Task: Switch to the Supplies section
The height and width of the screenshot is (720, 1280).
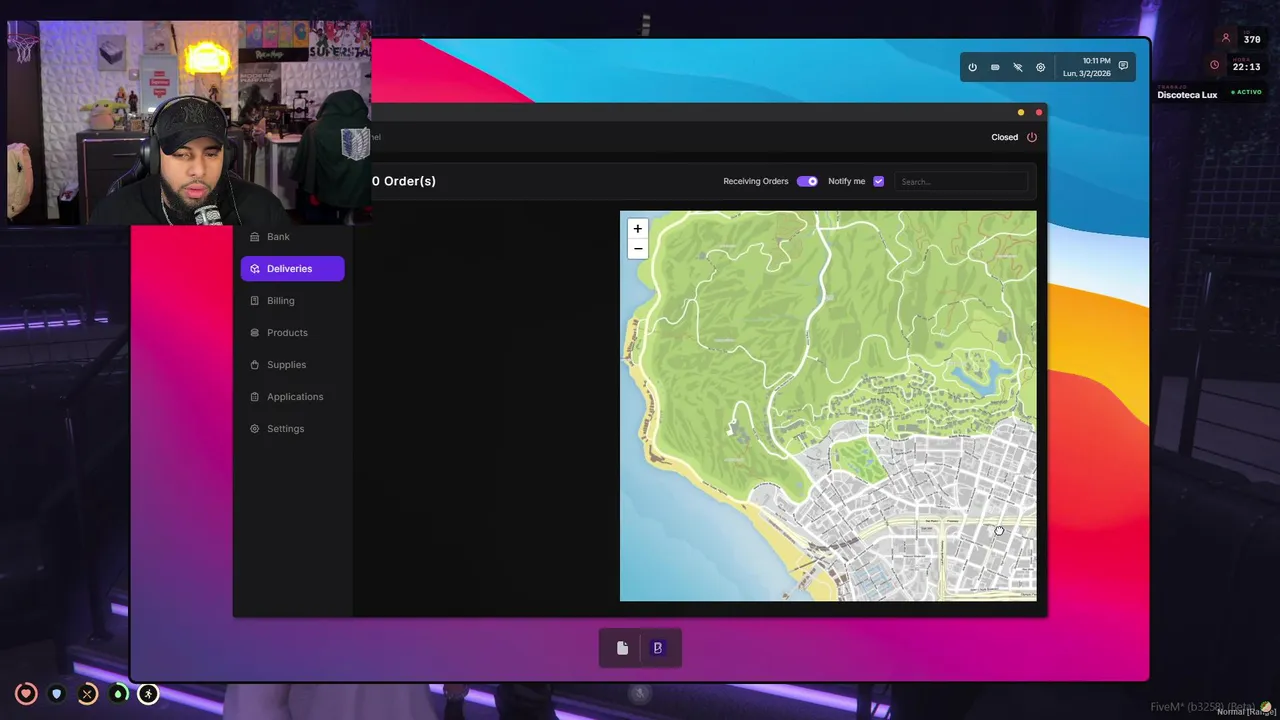Action: tap(292, 365)
